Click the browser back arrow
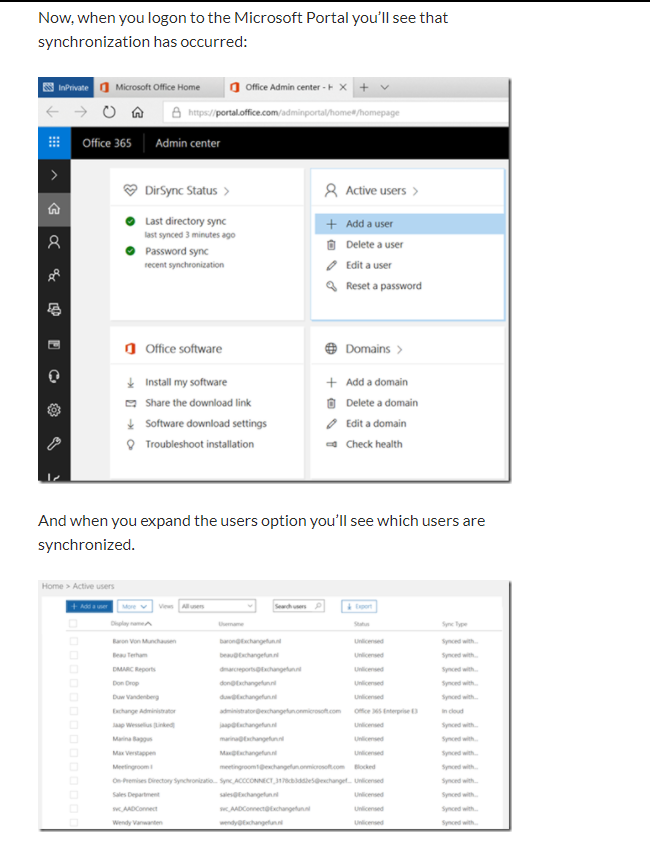650x854 pixels. (x=52, y=112)
